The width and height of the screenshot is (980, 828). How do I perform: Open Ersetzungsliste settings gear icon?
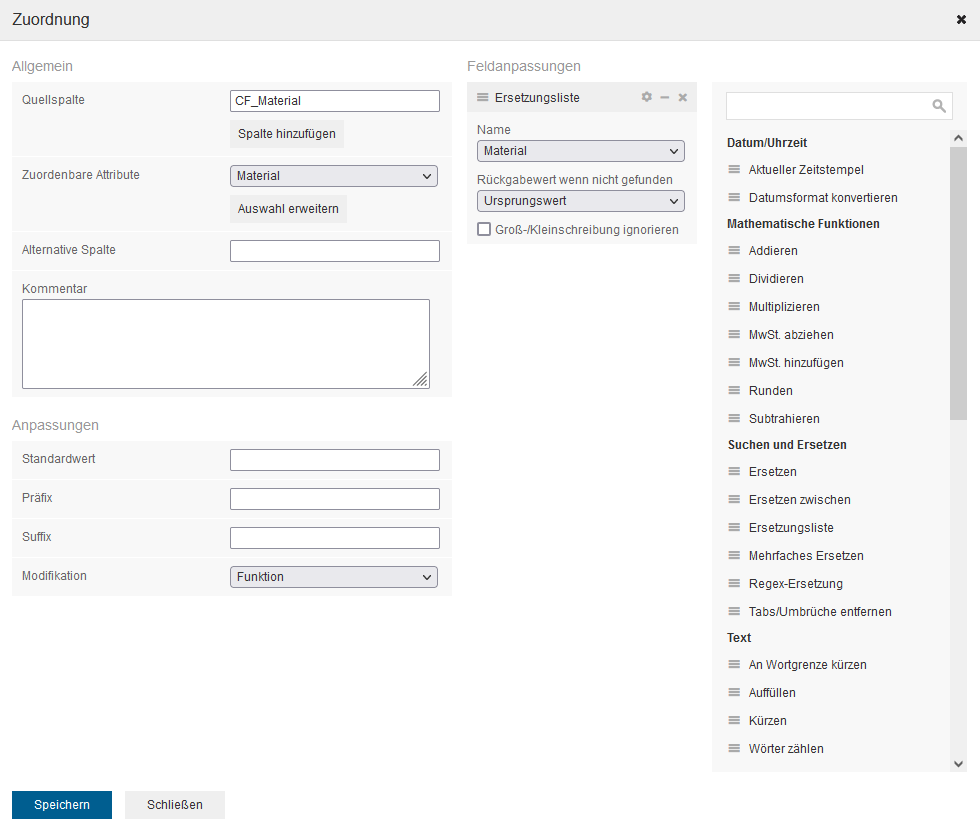coord(646,97)
